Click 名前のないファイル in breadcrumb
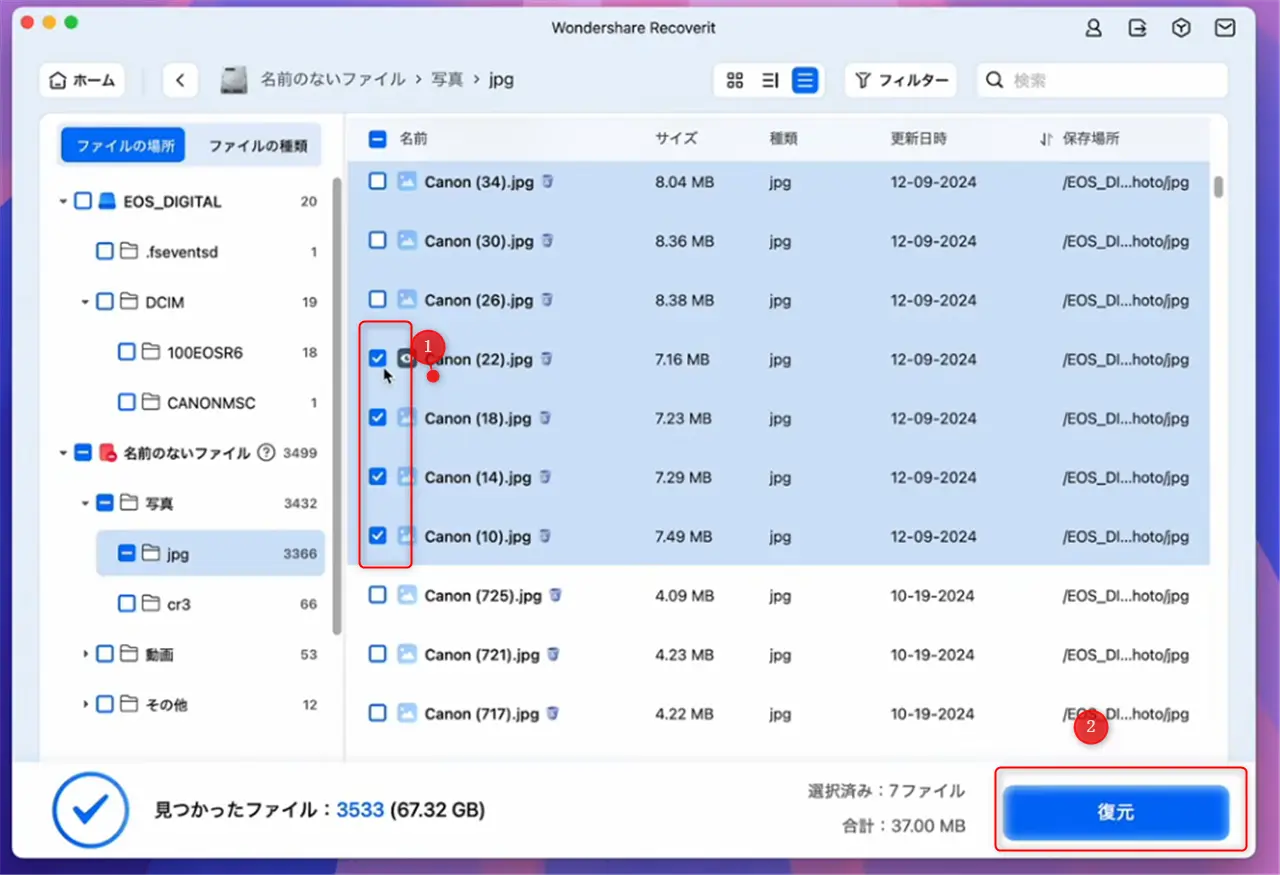 333,80
